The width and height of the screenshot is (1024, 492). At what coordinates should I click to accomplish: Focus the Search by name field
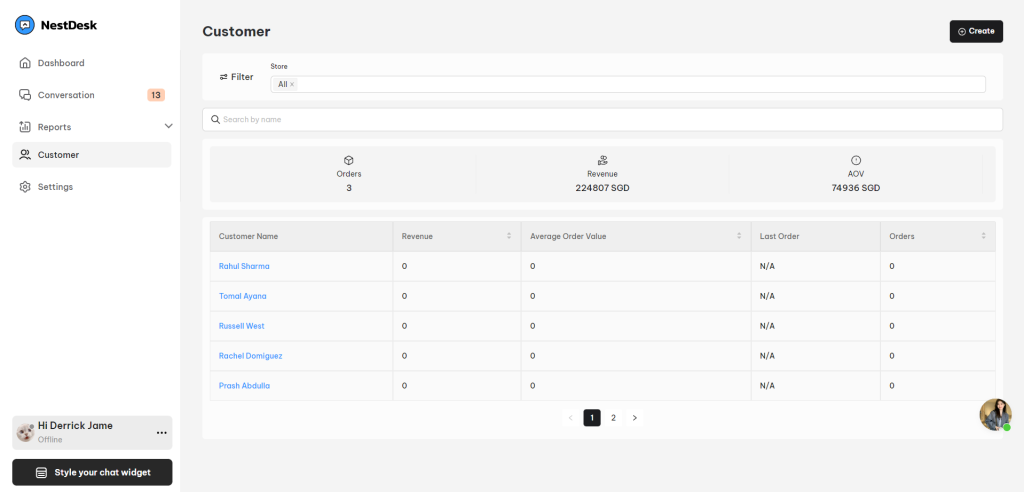[x=602, y=120]
